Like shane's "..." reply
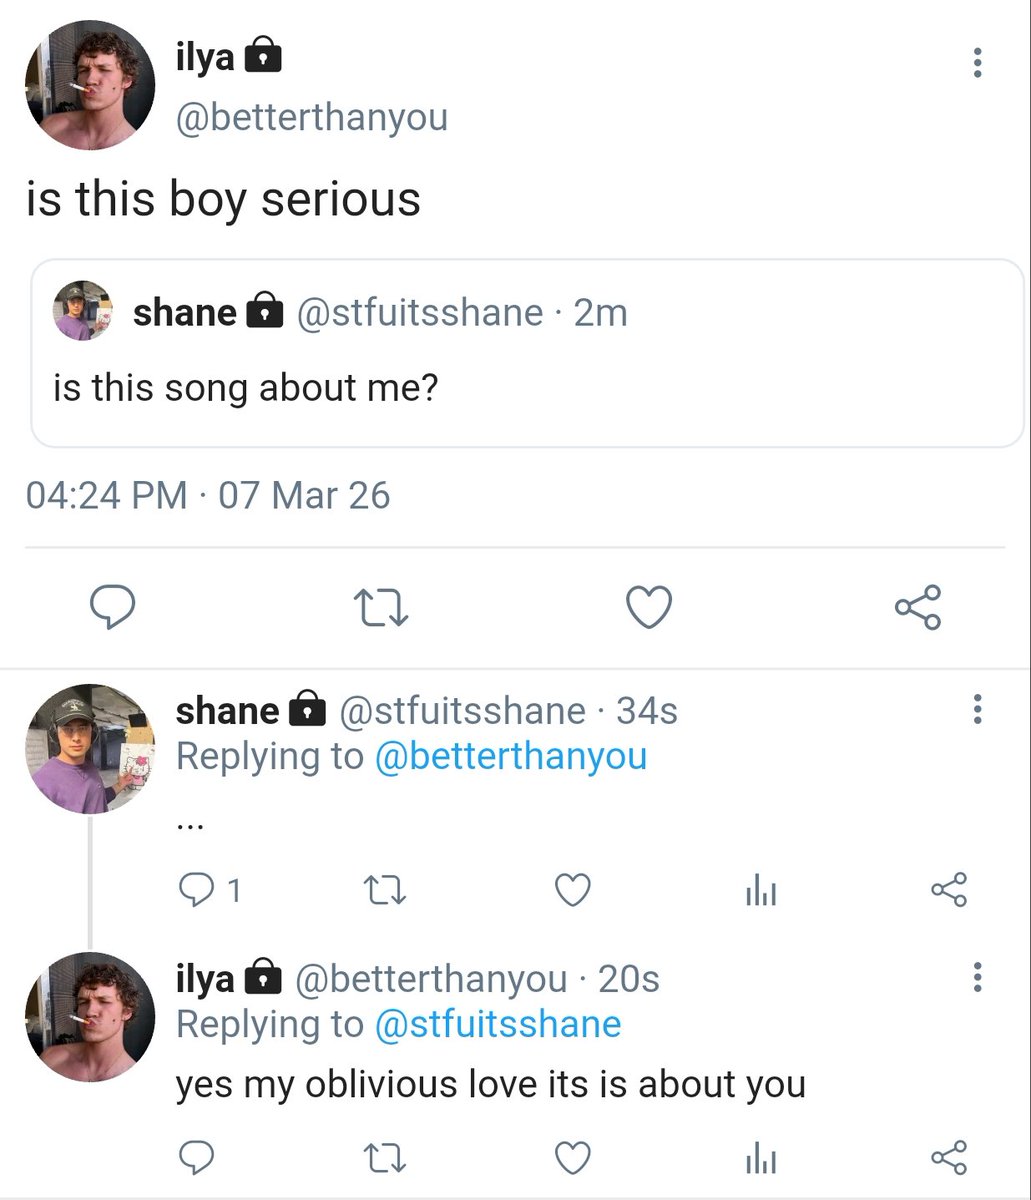This screenshot has width=1031, height=1200. pos(572,889)
